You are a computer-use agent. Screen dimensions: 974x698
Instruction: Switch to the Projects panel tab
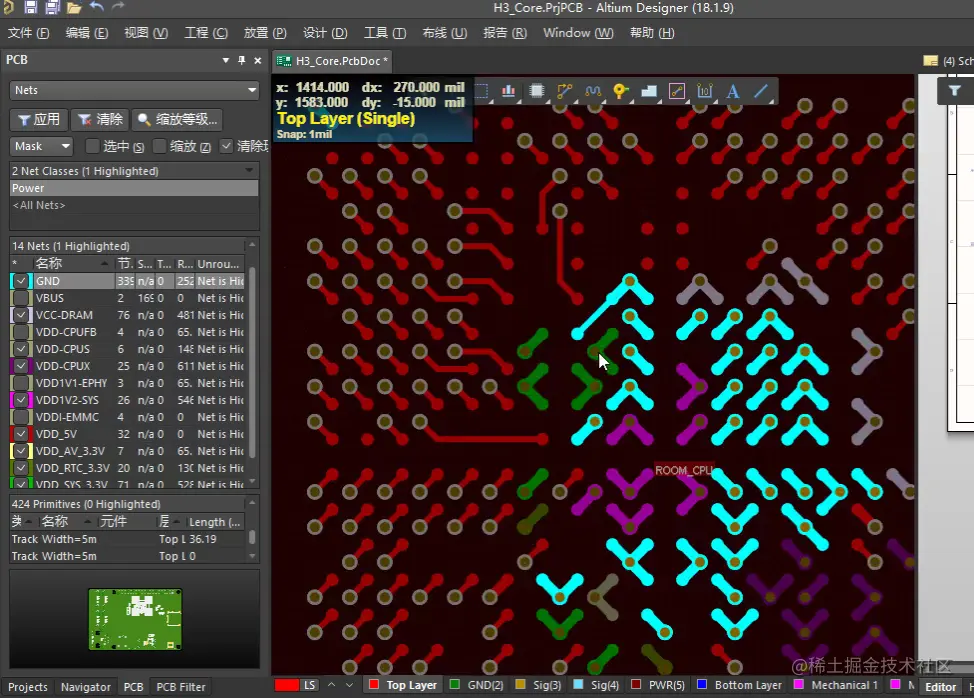click(27, 687)
